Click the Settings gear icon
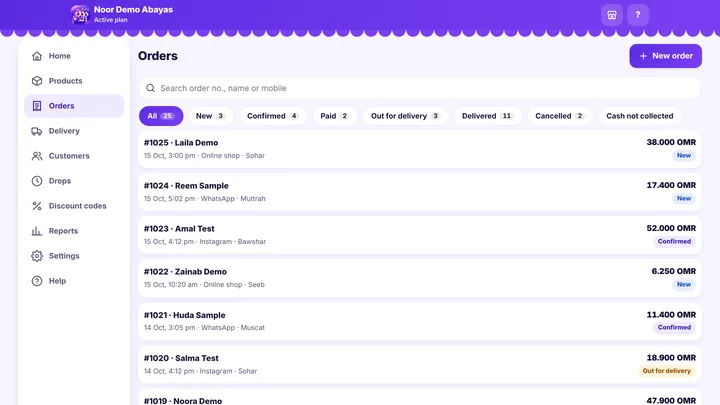720x405 pixels. click(37, 256)
